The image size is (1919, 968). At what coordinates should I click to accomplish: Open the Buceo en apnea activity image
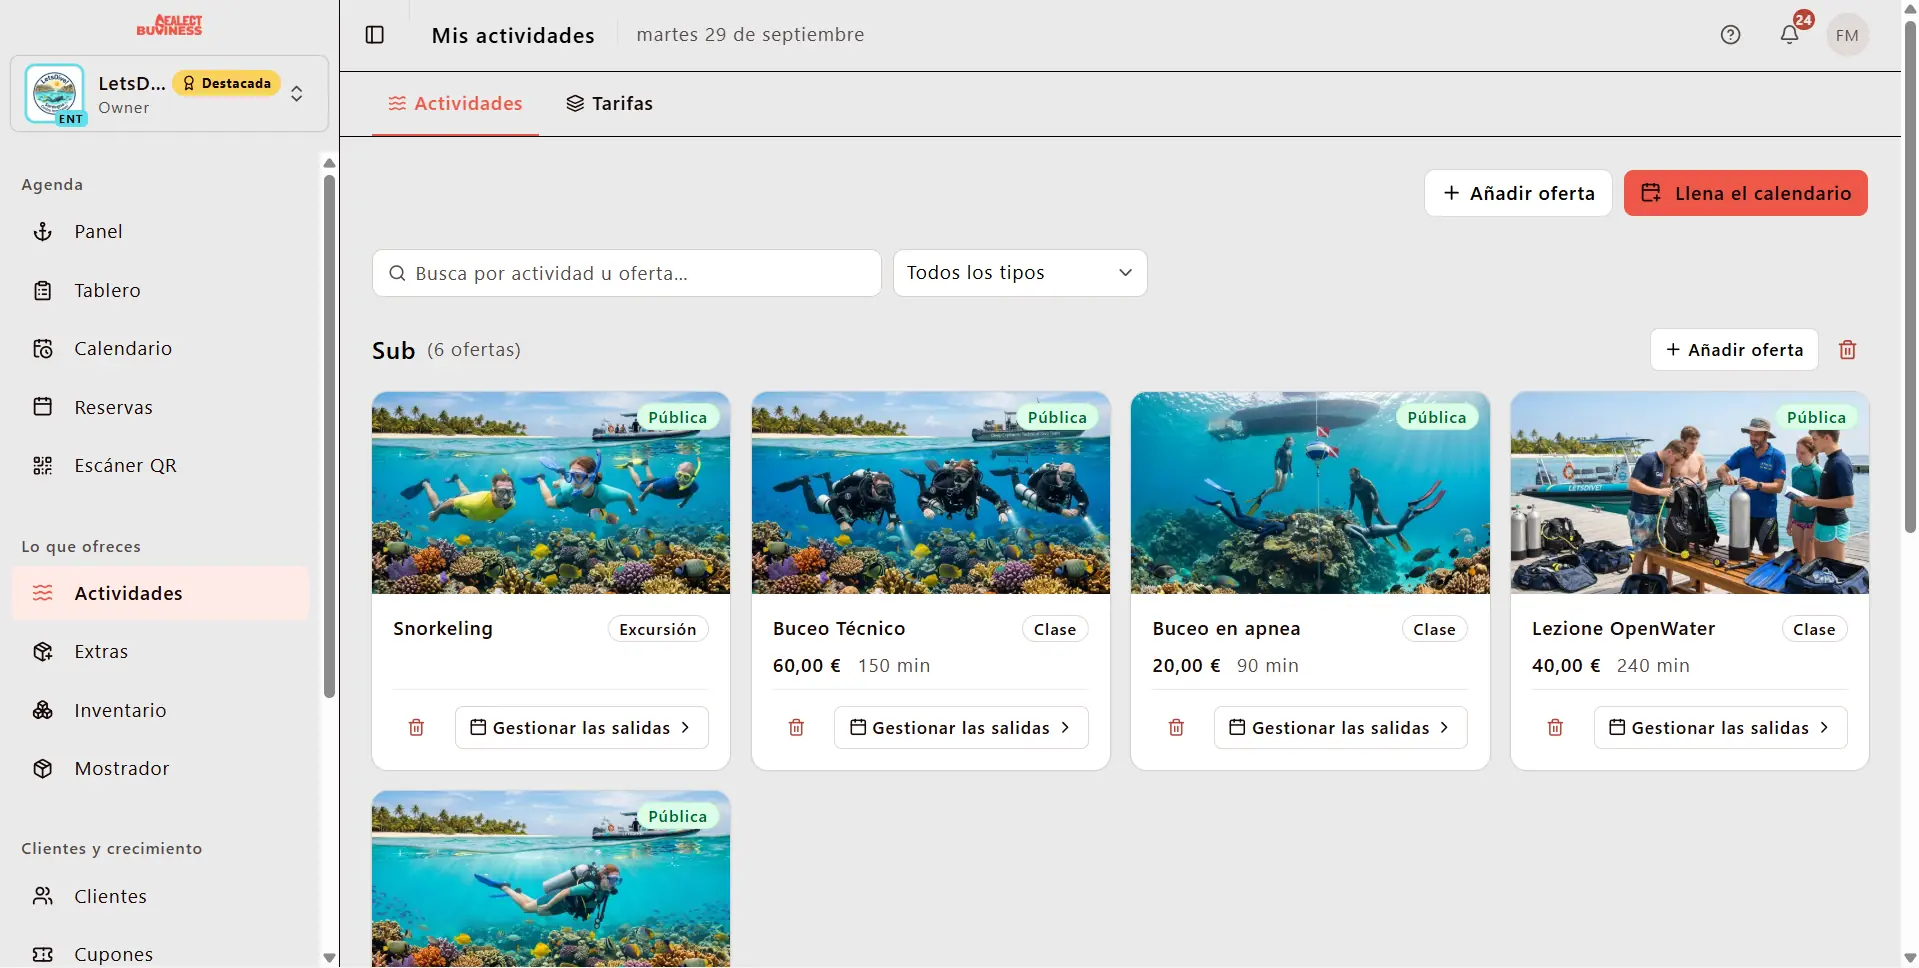pyautogui.click(x=1310, y=493)
